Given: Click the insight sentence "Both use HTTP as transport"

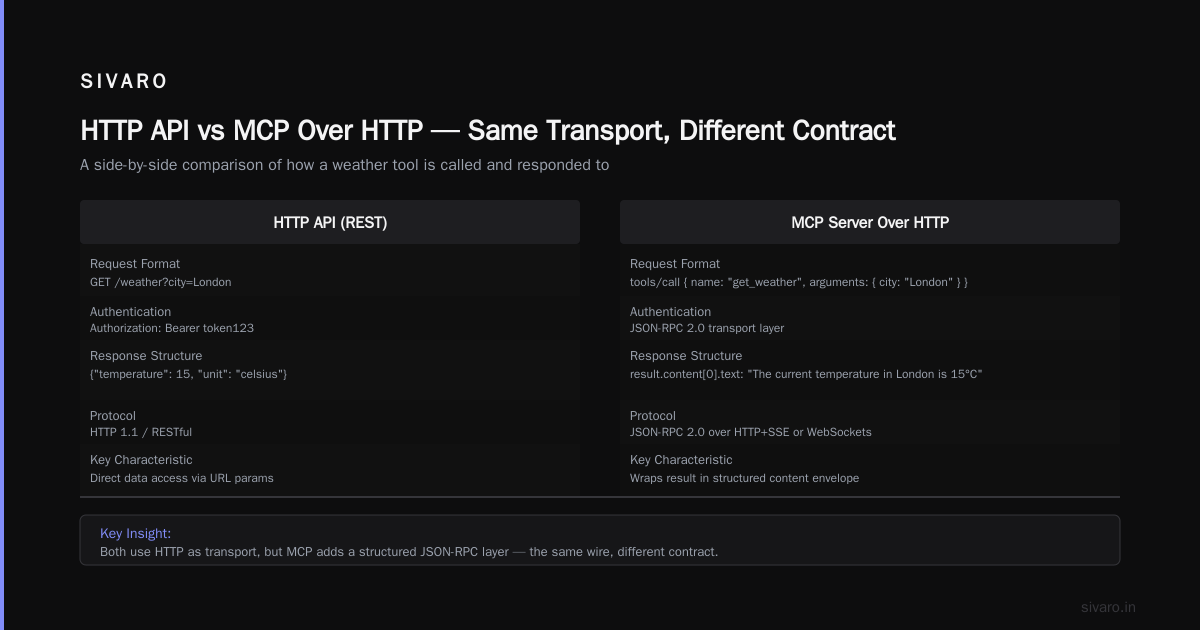Looking at the screenshot, I should (x=409, y=551).
